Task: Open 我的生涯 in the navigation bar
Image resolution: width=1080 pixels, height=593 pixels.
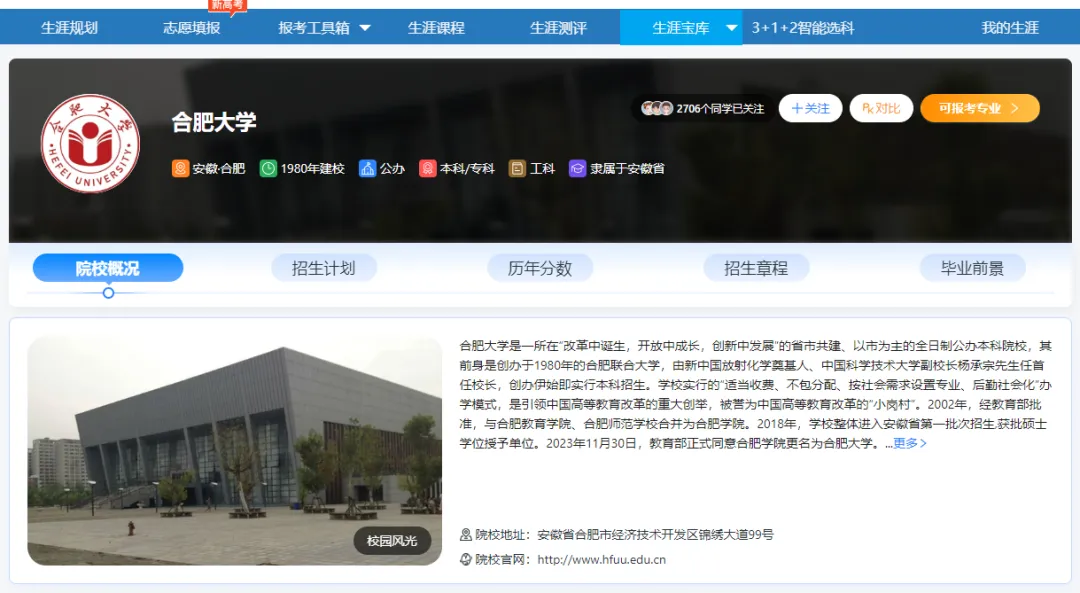Action: [1010, 28]
